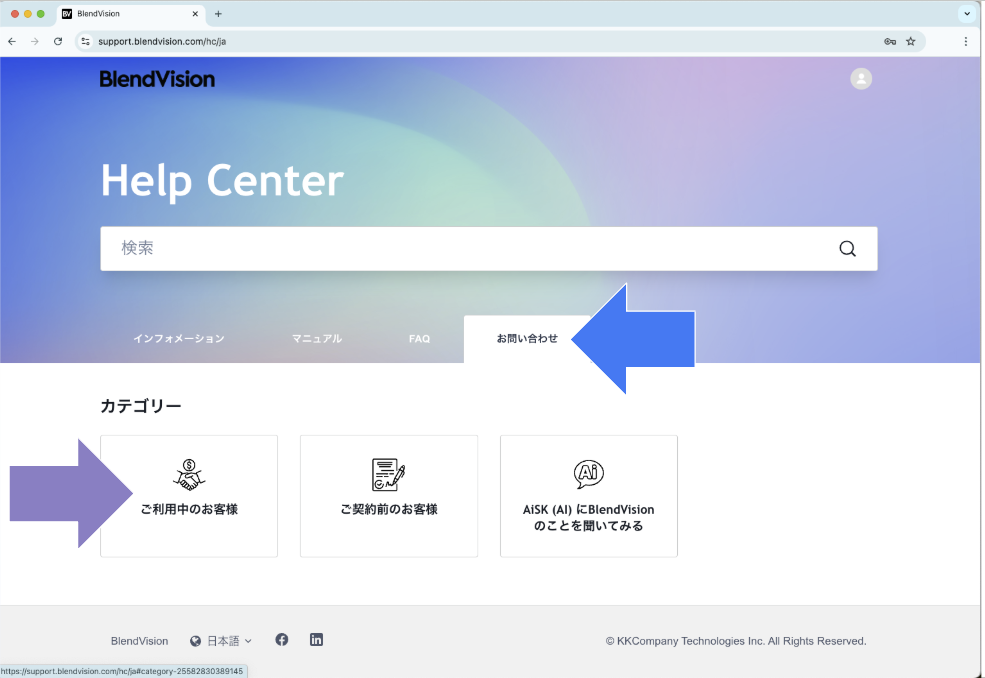Viewport: 985px width, 678px height.
Task: Click into the 検索 search field
Action: (x=489, y=249)
